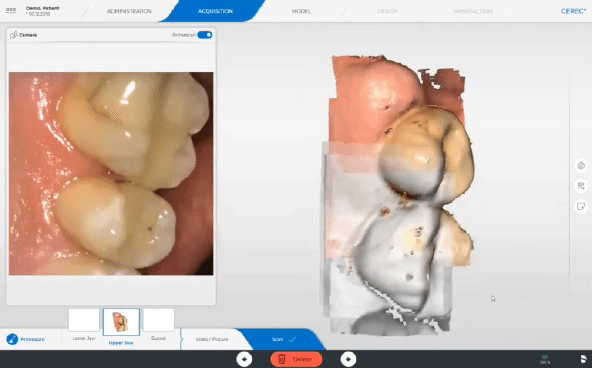Open the DESIGN phase tab
The width and height of the screenshot is (592, 368).
[387, 11]
